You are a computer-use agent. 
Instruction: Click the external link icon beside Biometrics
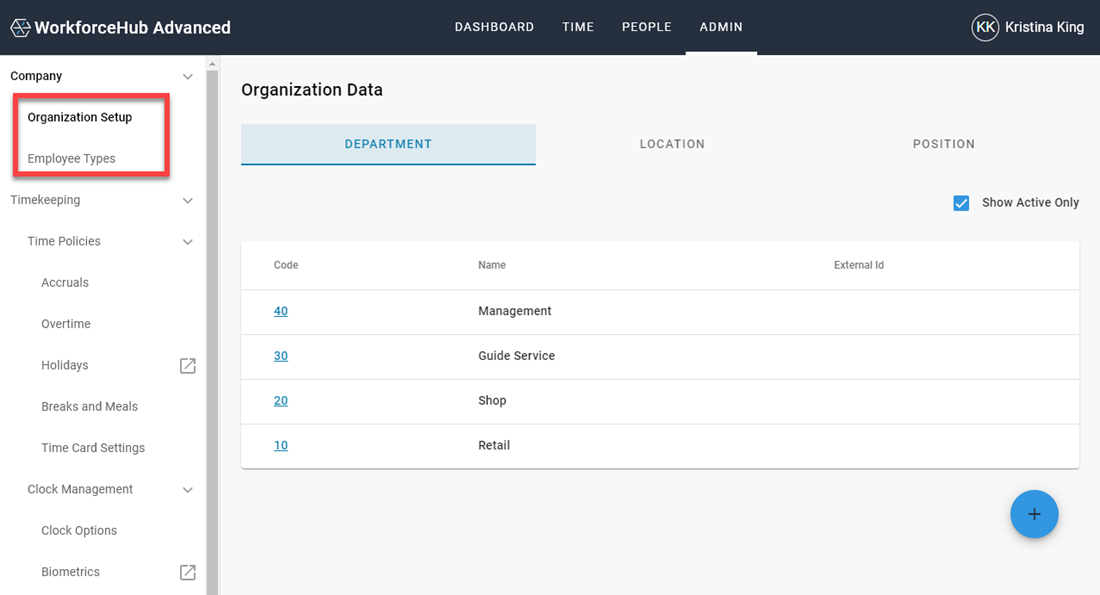click(187, 572)
